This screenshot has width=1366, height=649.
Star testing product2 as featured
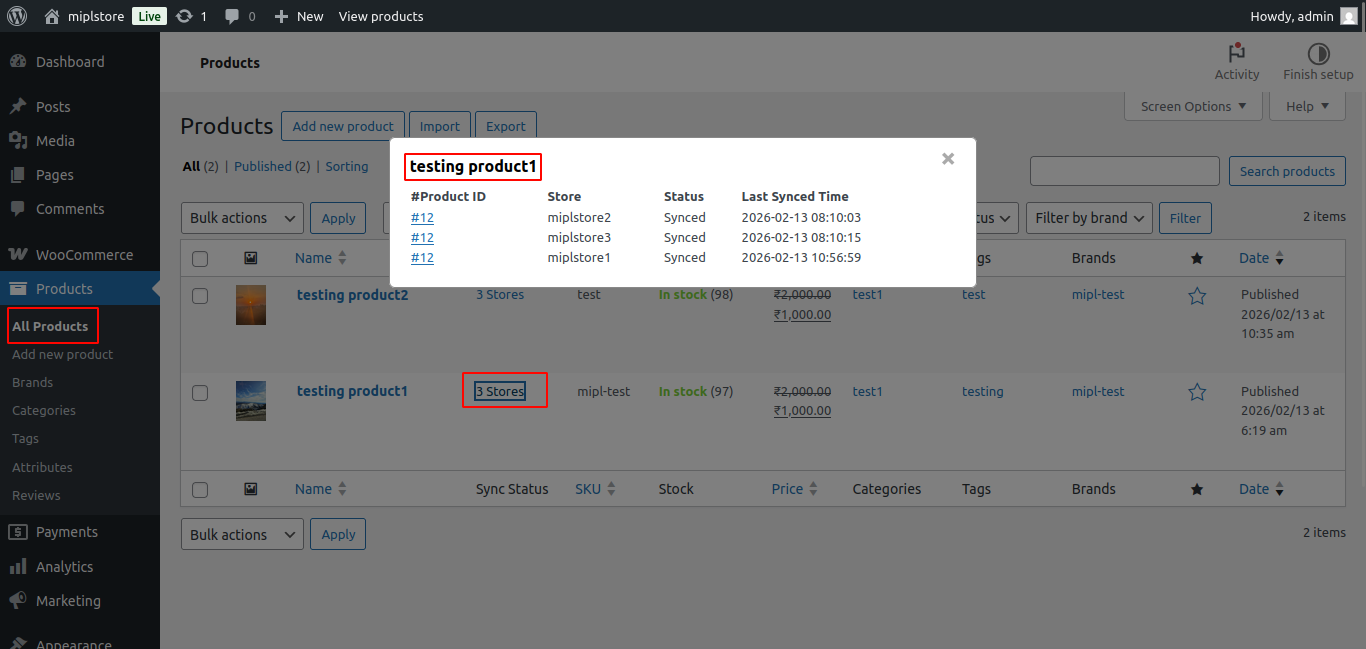(x=1197, y=296)
